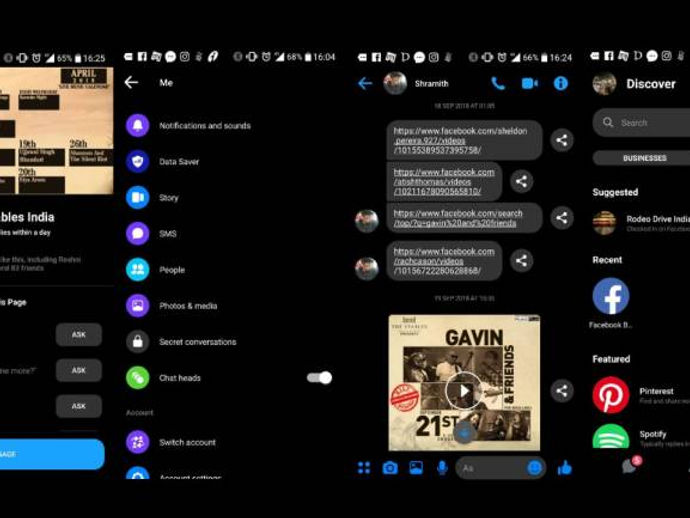The image size is (690, 518).
Task: Open the gavin and friends search link
Action: tap(458, 218)
